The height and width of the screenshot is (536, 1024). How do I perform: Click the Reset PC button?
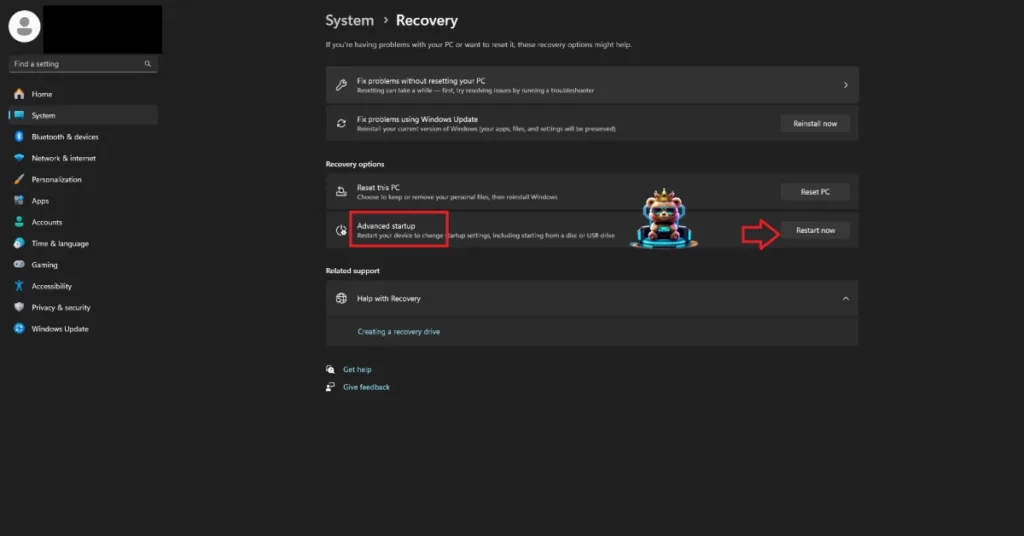815,191
